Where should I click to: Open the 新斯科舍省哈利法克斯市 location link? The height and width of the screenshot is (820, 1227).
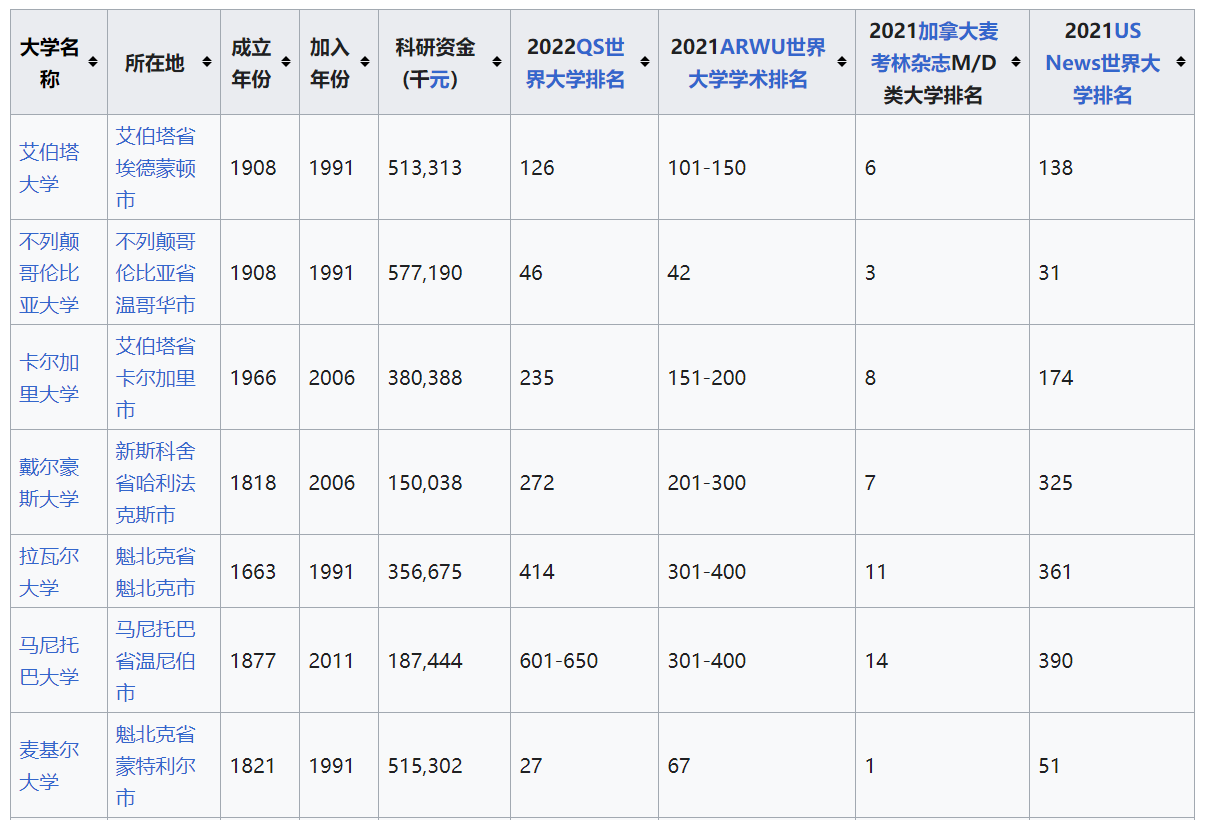[x=155, y=483]
